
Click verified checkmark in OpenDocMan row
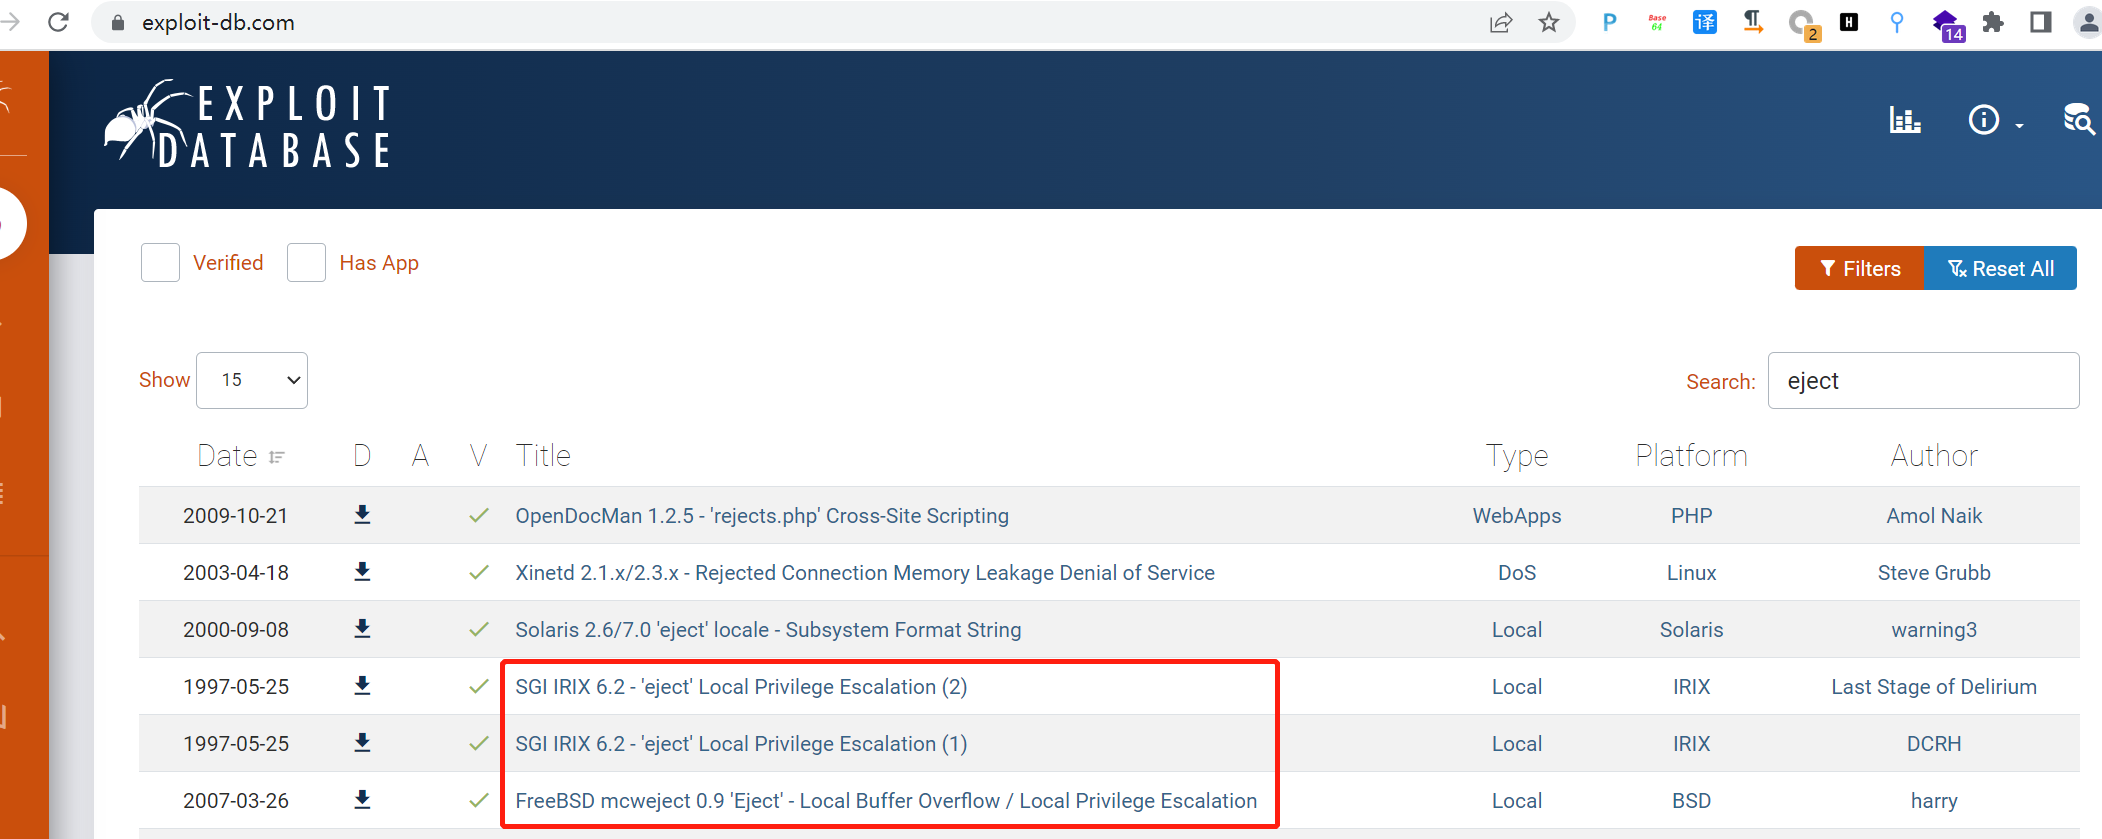point(479,515)
